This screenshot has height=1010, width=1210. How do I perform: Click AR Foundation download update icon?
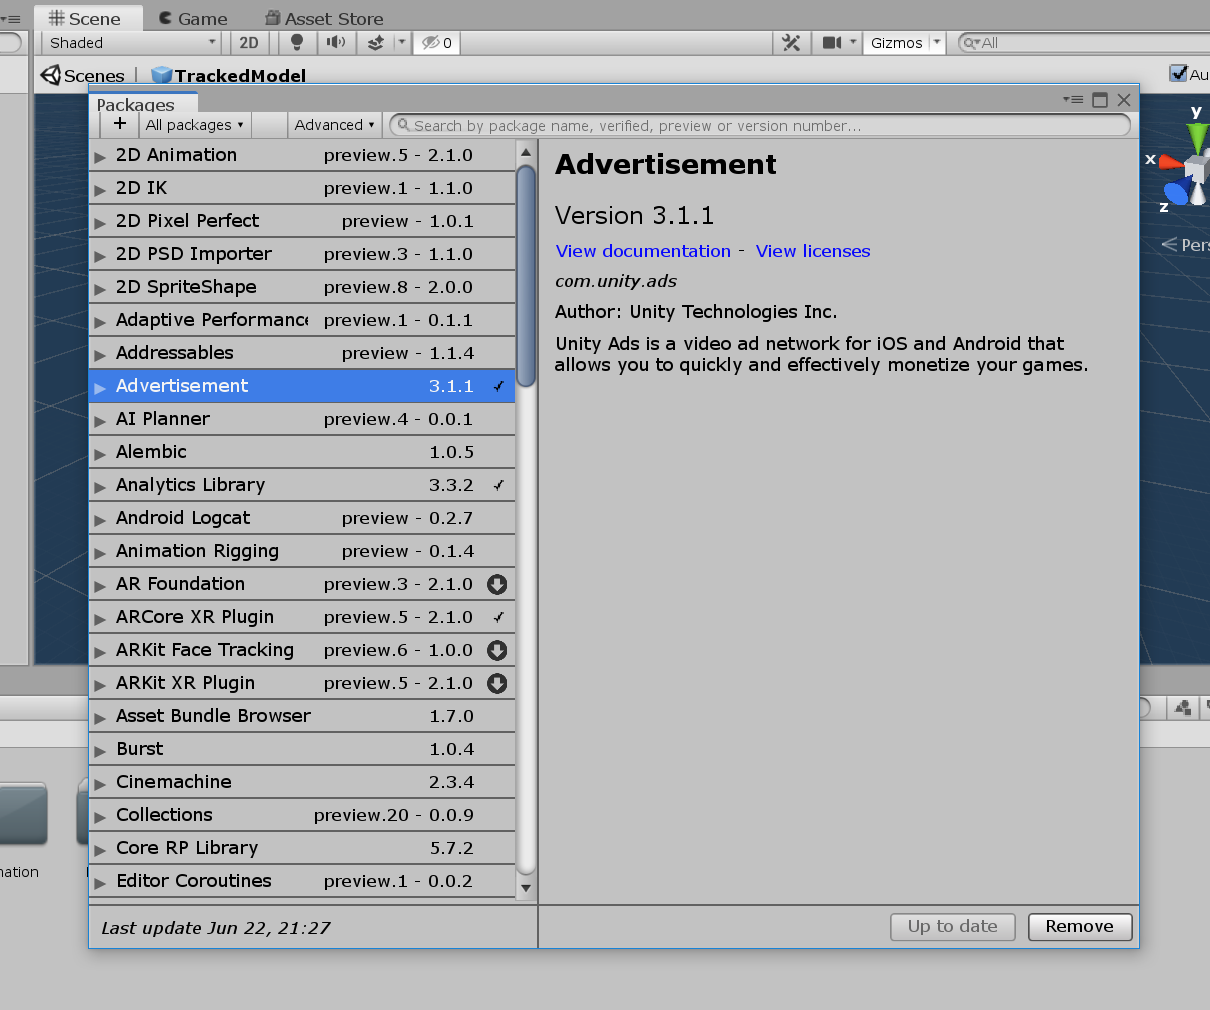point(497,584)
